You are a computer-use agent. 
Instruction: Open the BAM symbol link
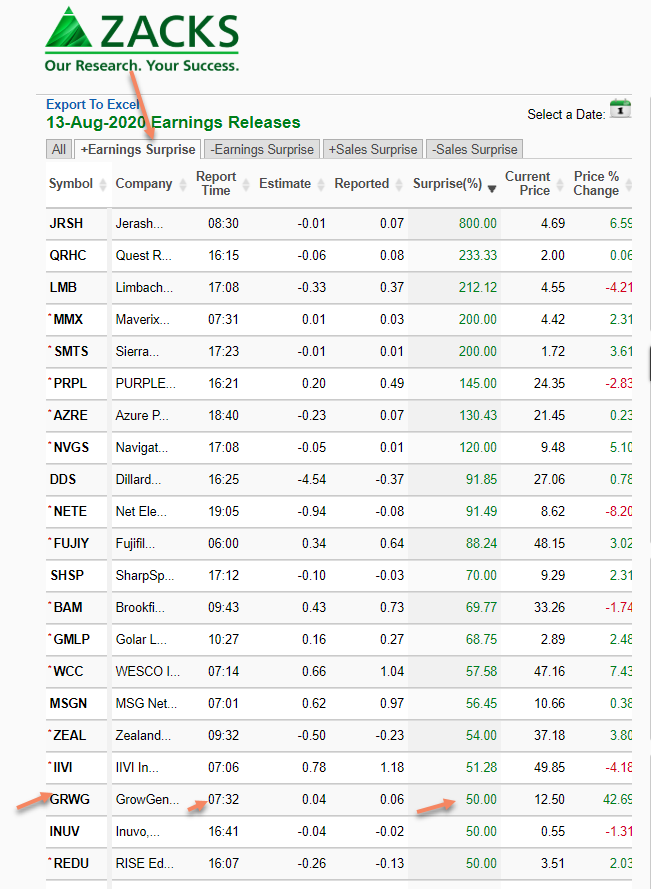click(x=67, y=607)
